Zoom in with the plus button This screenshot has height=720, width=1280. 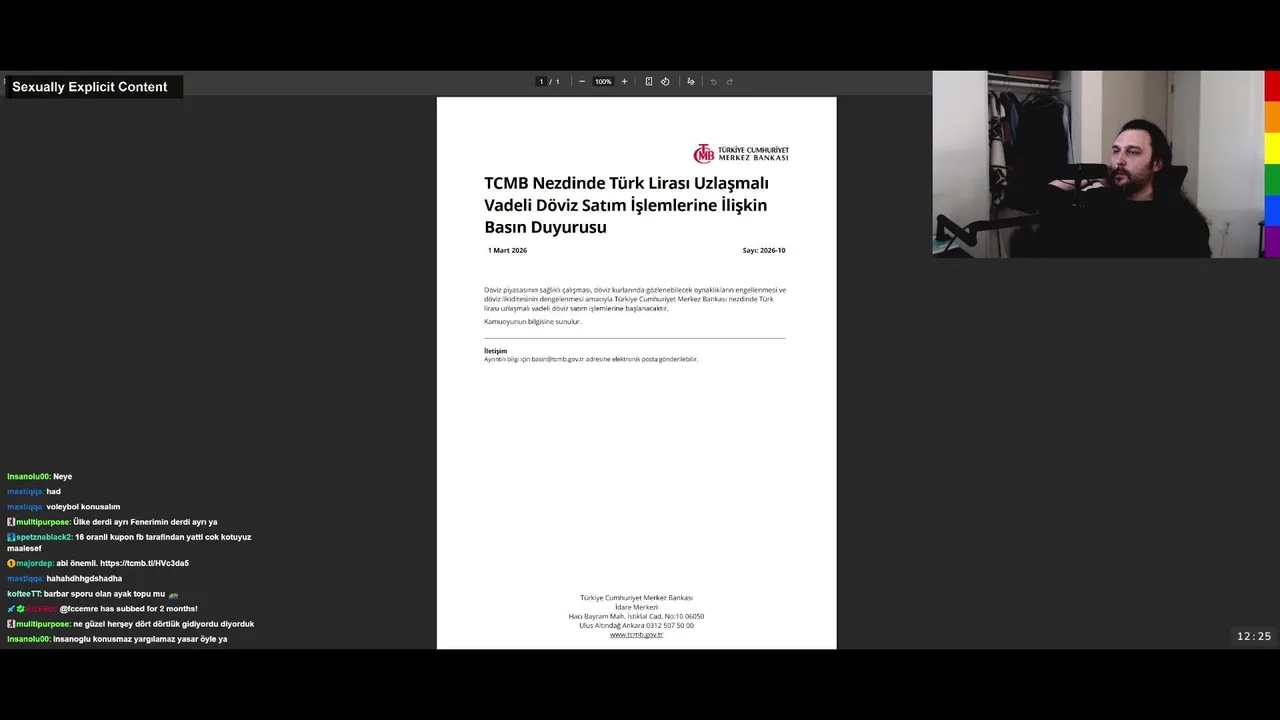click(x=624, y=82)
